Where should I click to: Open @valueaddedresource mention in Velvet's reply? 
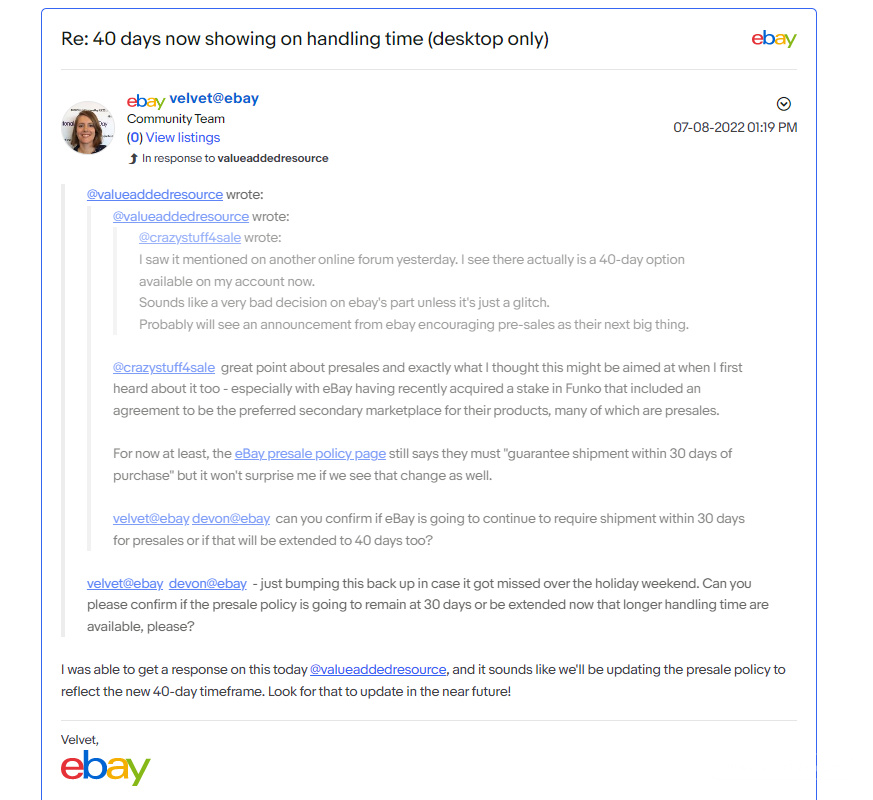coord(378,669)
